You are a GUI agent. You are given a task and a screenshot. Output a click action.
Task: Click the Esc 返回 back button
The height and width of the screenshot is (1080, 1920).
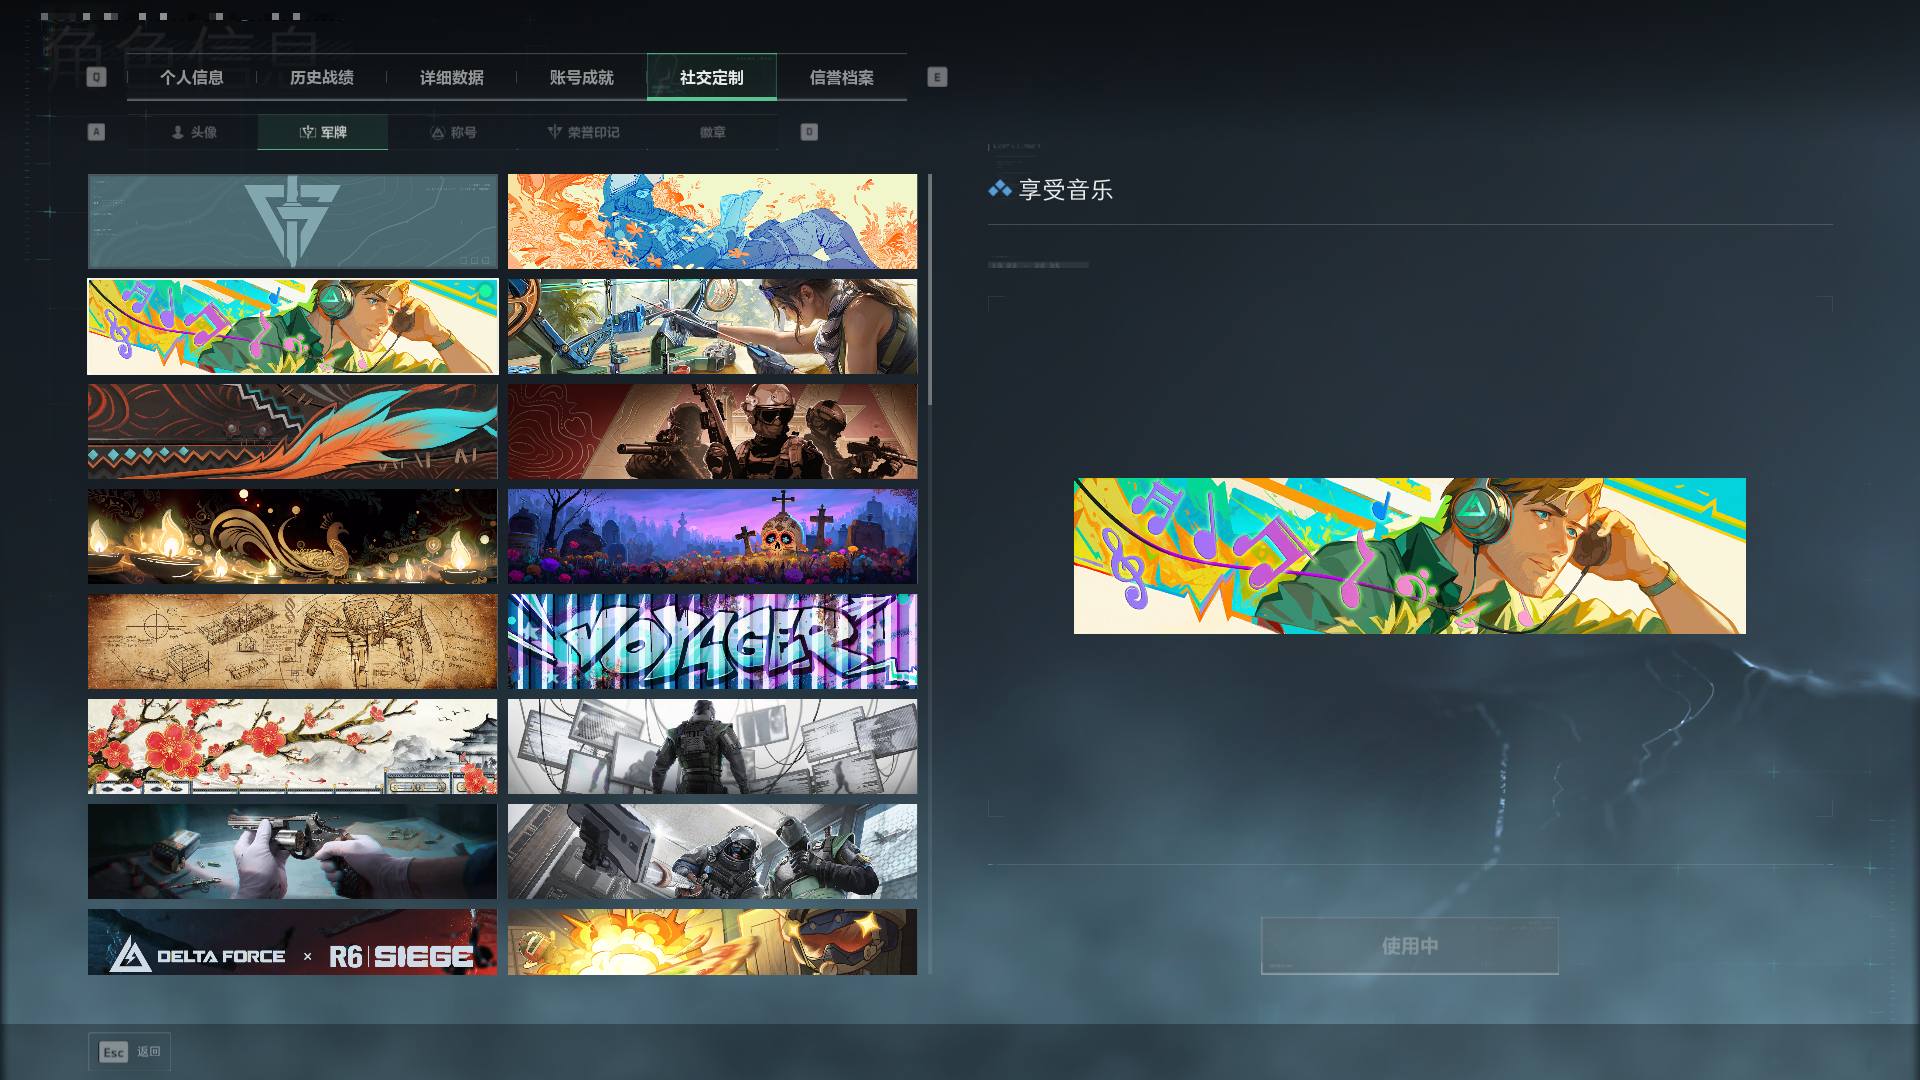130,1052
